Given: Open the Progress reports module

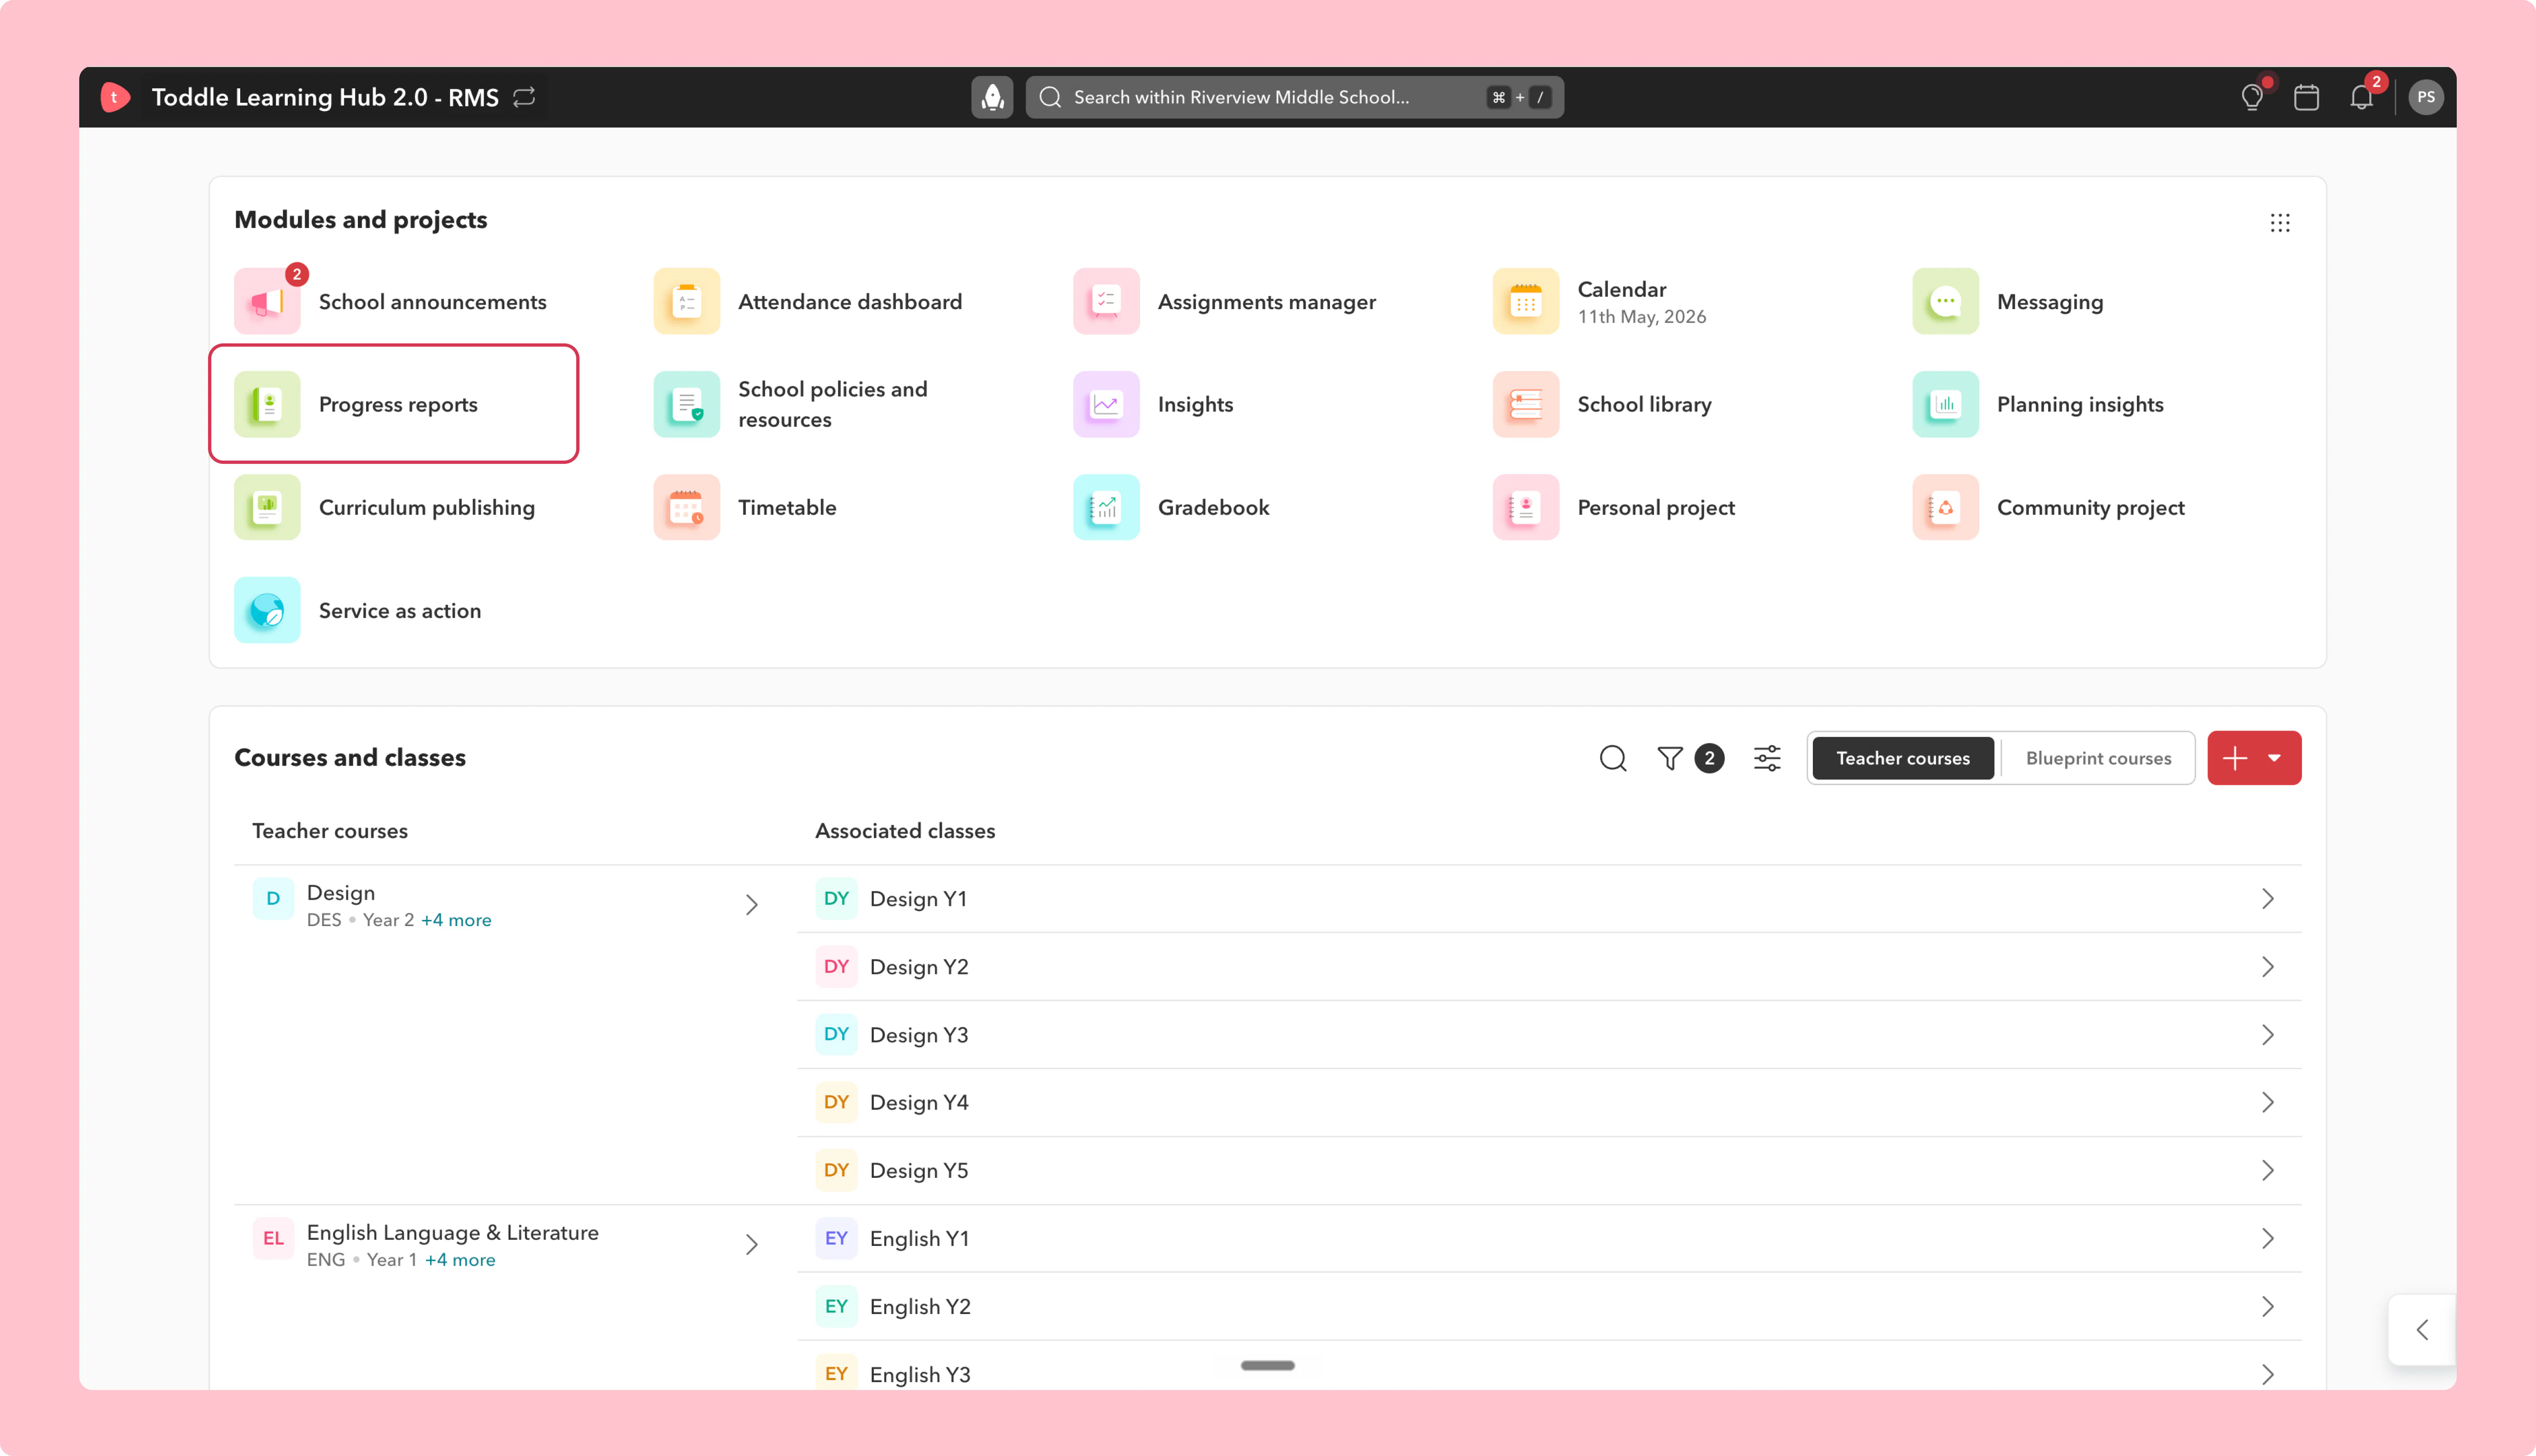Looking at the screenshot, I should [x=394, y=404].
